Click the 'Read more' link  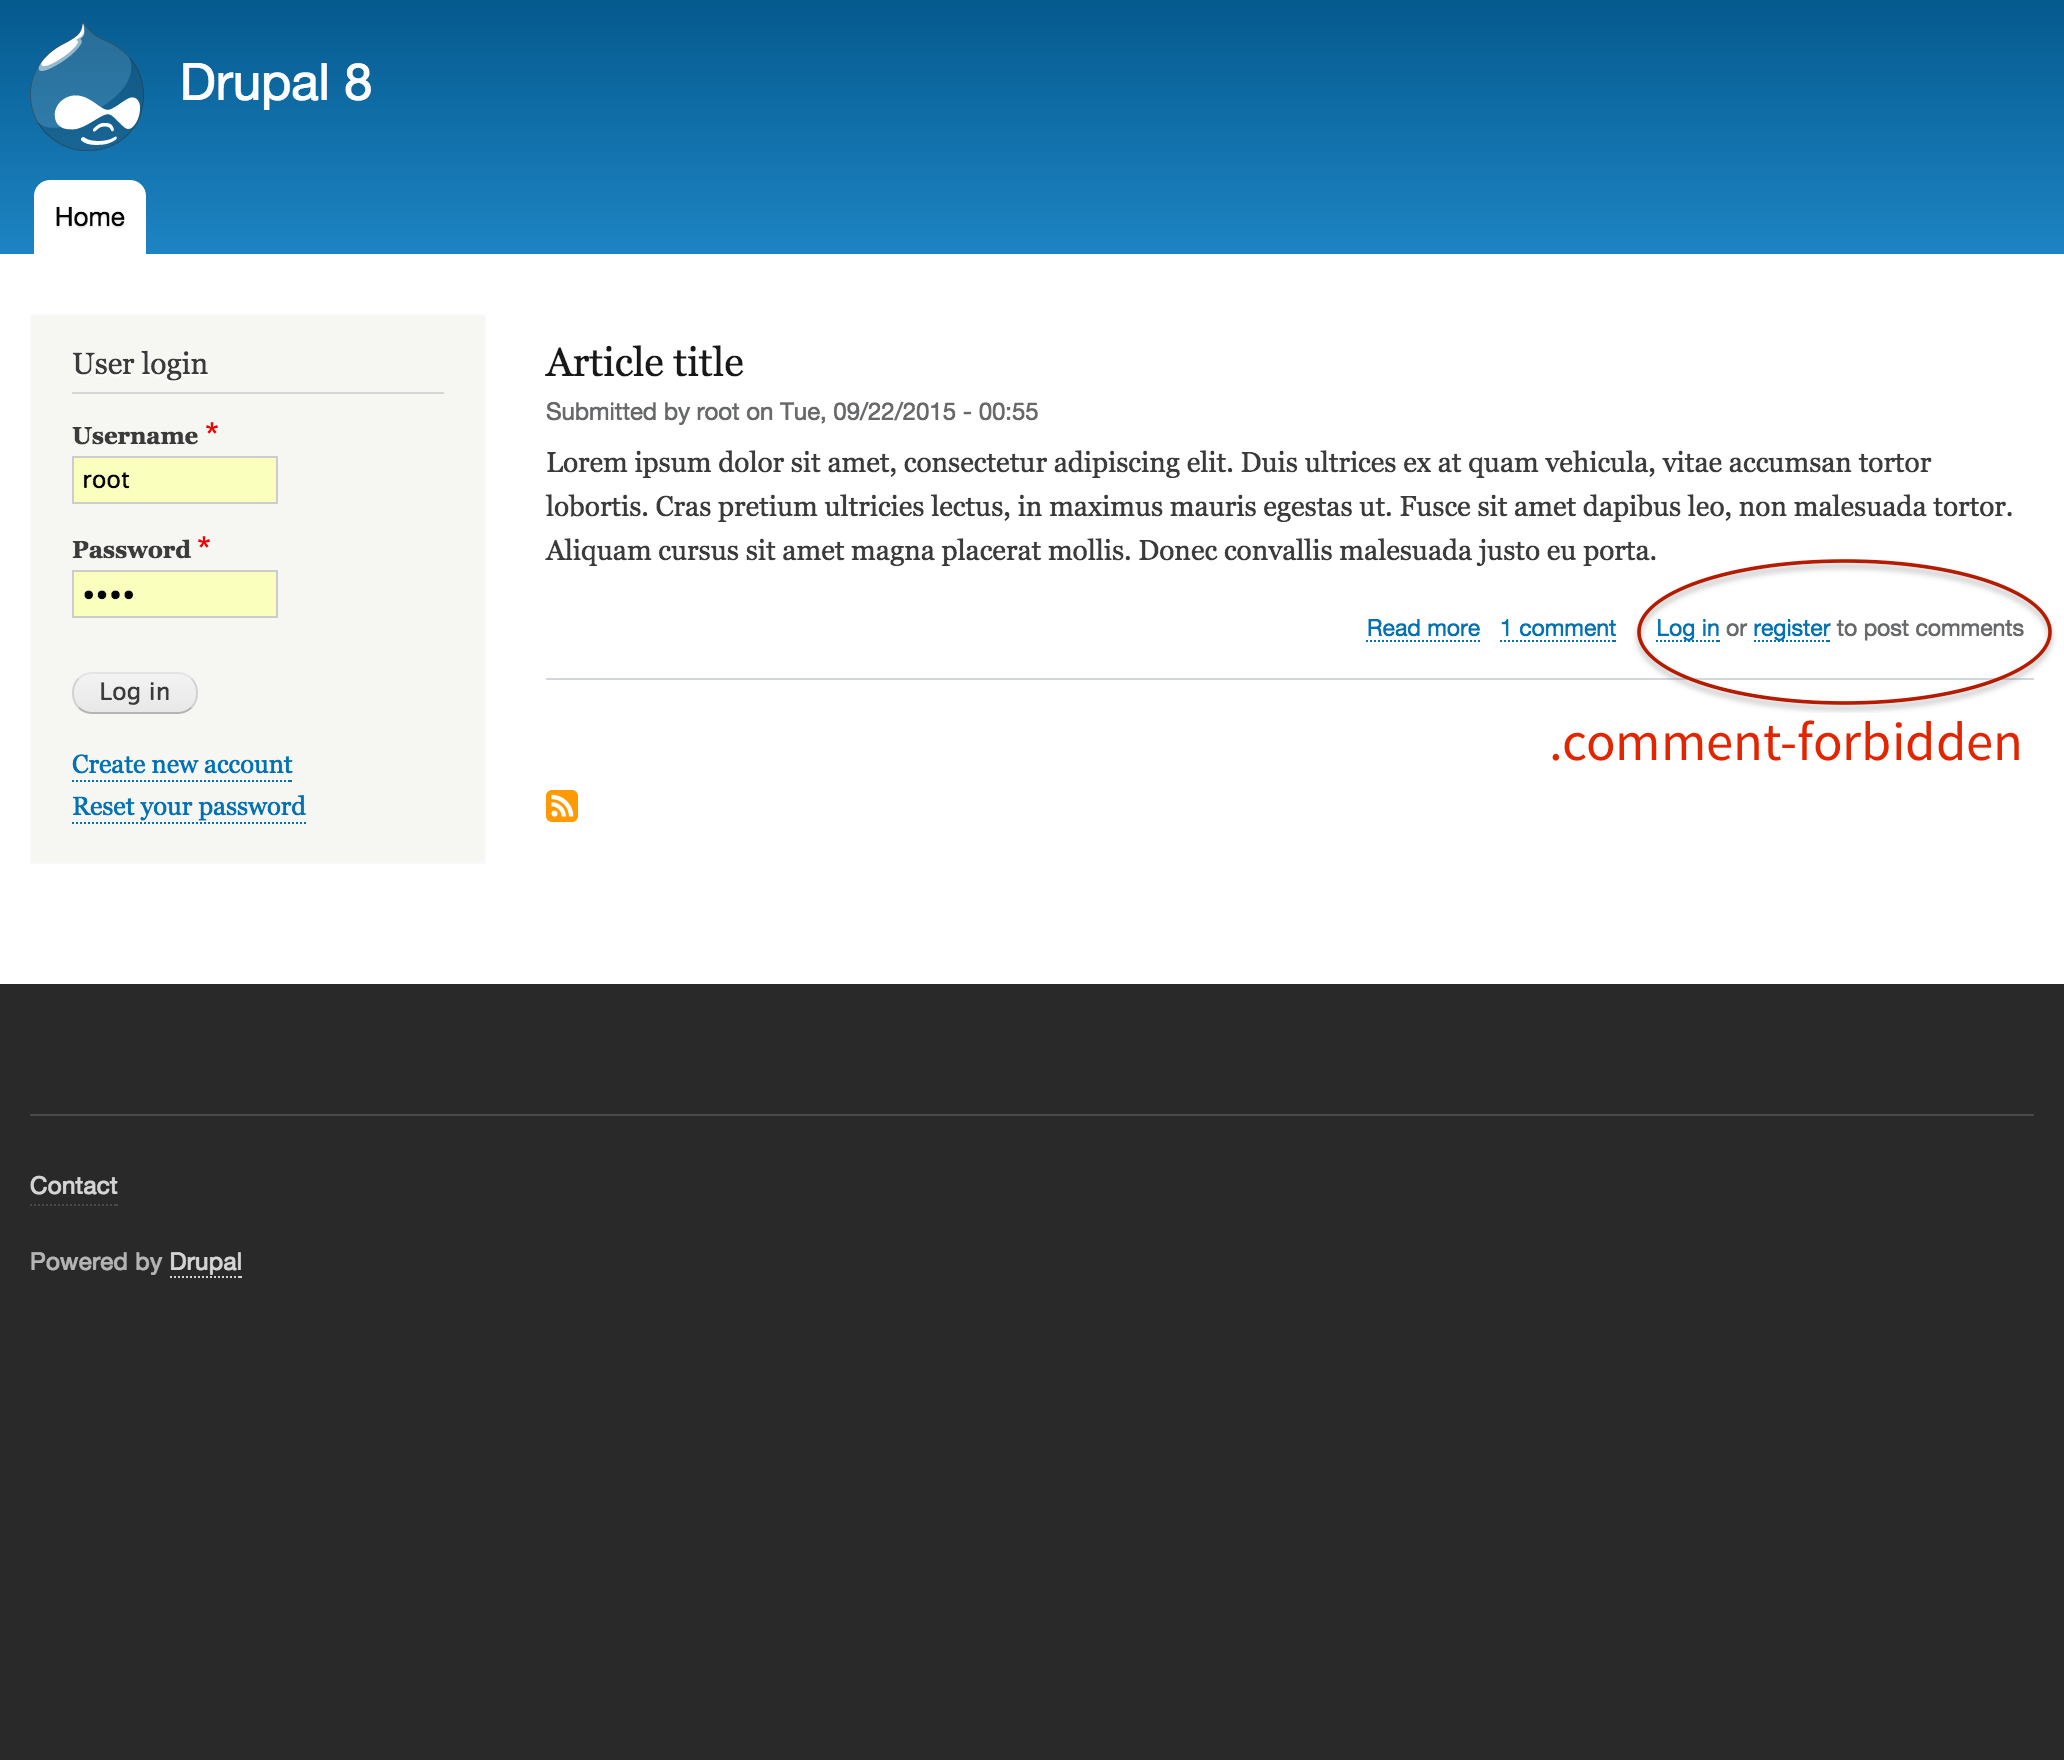pos(1423,628)
